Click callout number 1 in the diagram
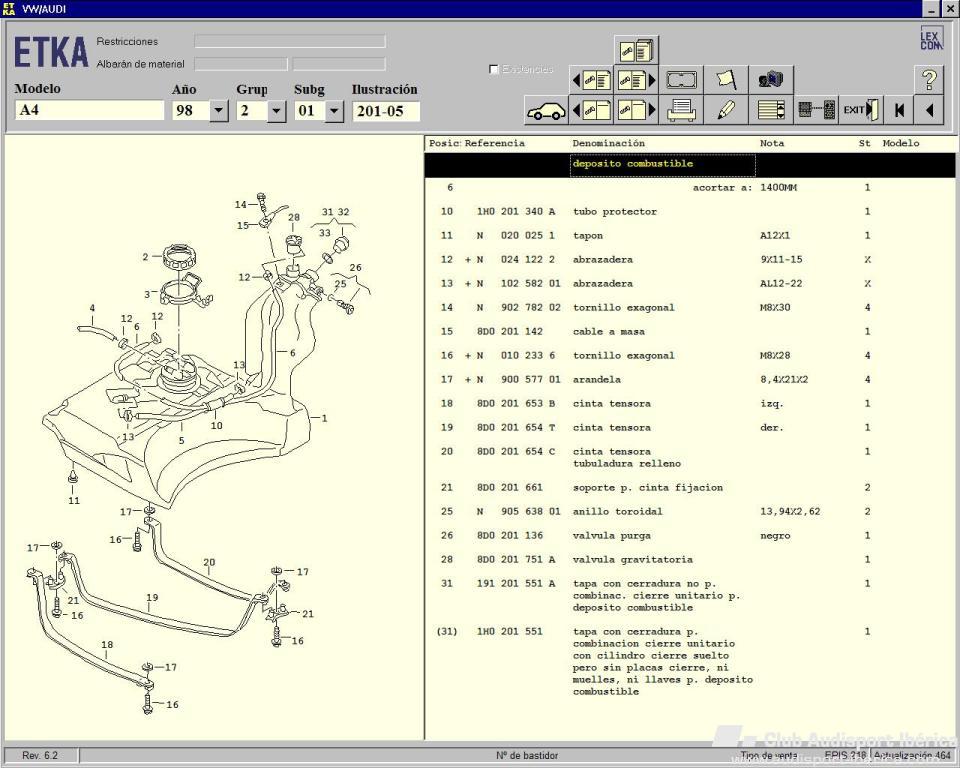 324,418
